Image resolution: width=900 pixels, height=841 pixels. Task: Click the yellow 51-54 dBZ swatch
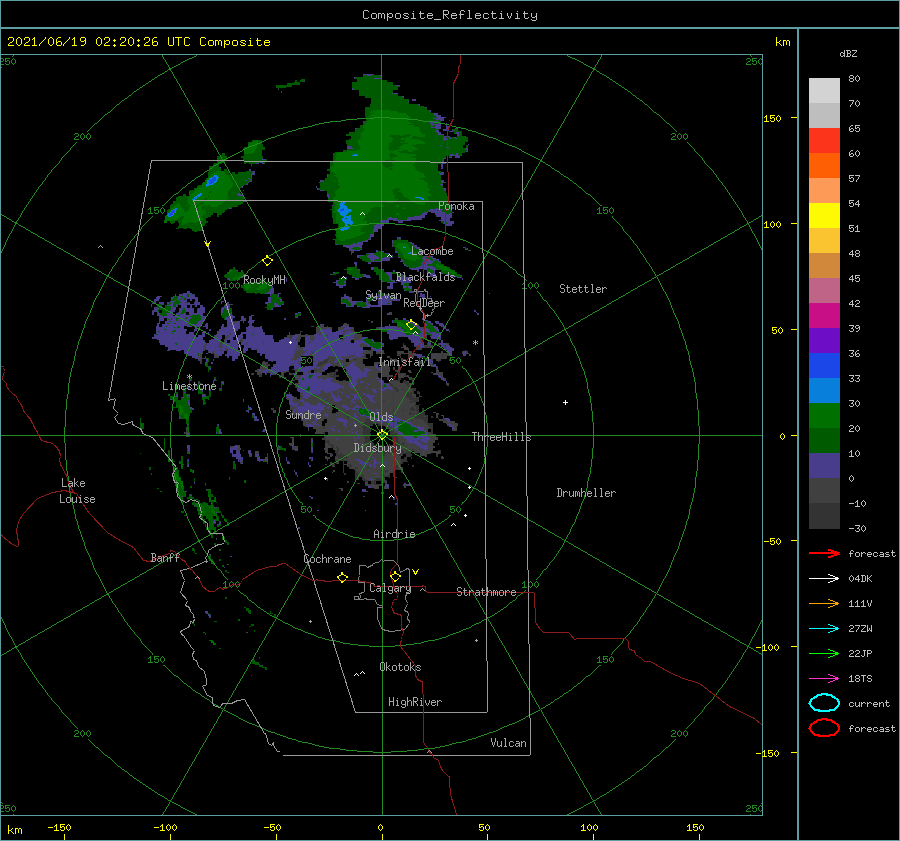[x=824, y=216]
